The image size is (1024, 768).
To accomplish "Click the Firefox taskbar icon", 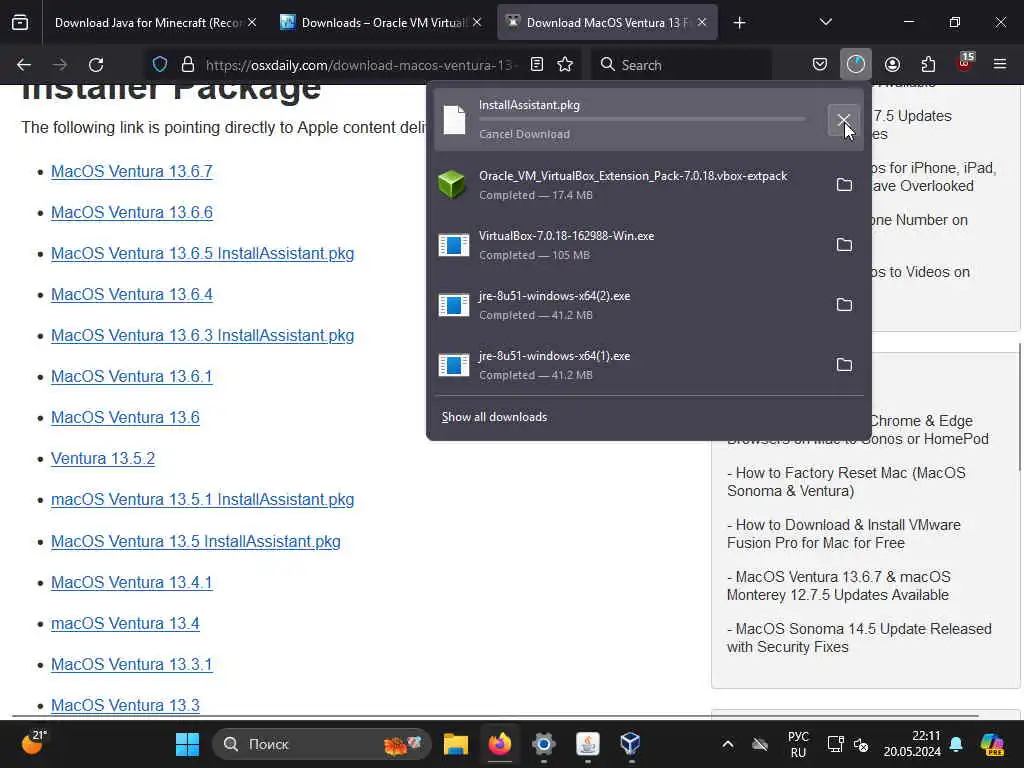I will pyautogui.click(x=500, y=744).
